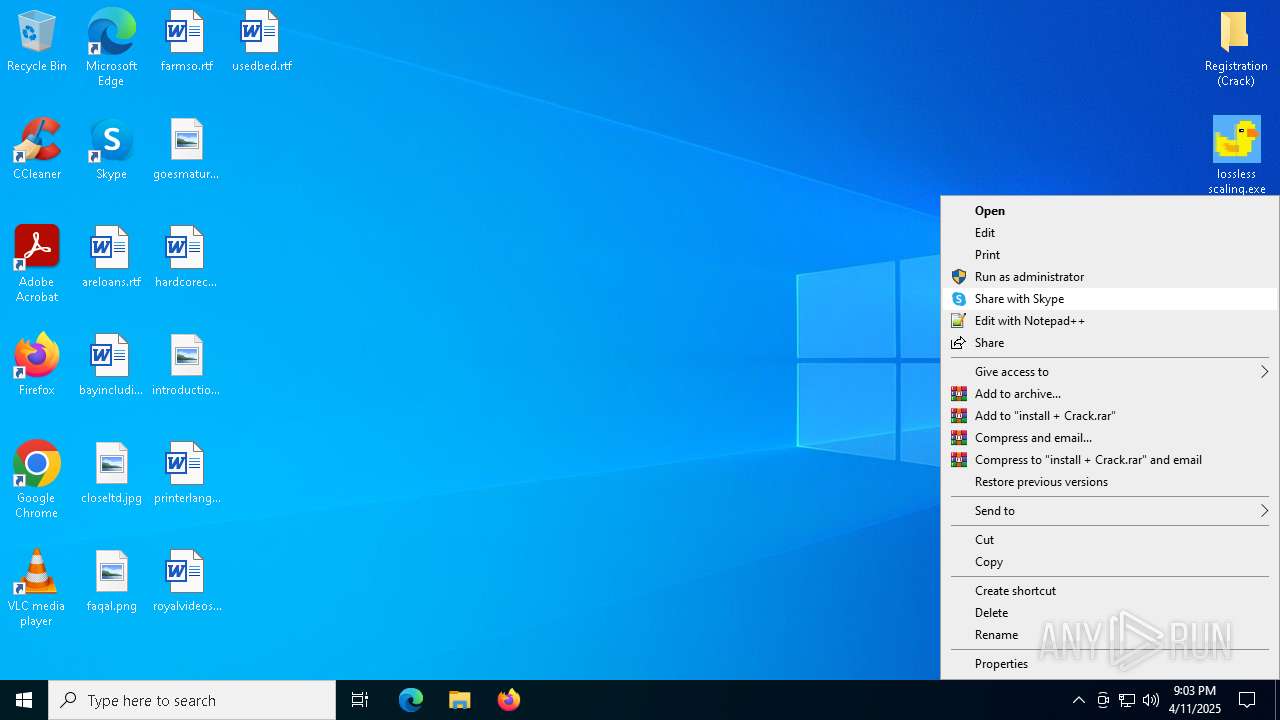Image resolution: width=1280 pixels, height=720 pixels.
Task: Expand the Send to submenu
Action: pyautogui.click(x=1110, y=511)
